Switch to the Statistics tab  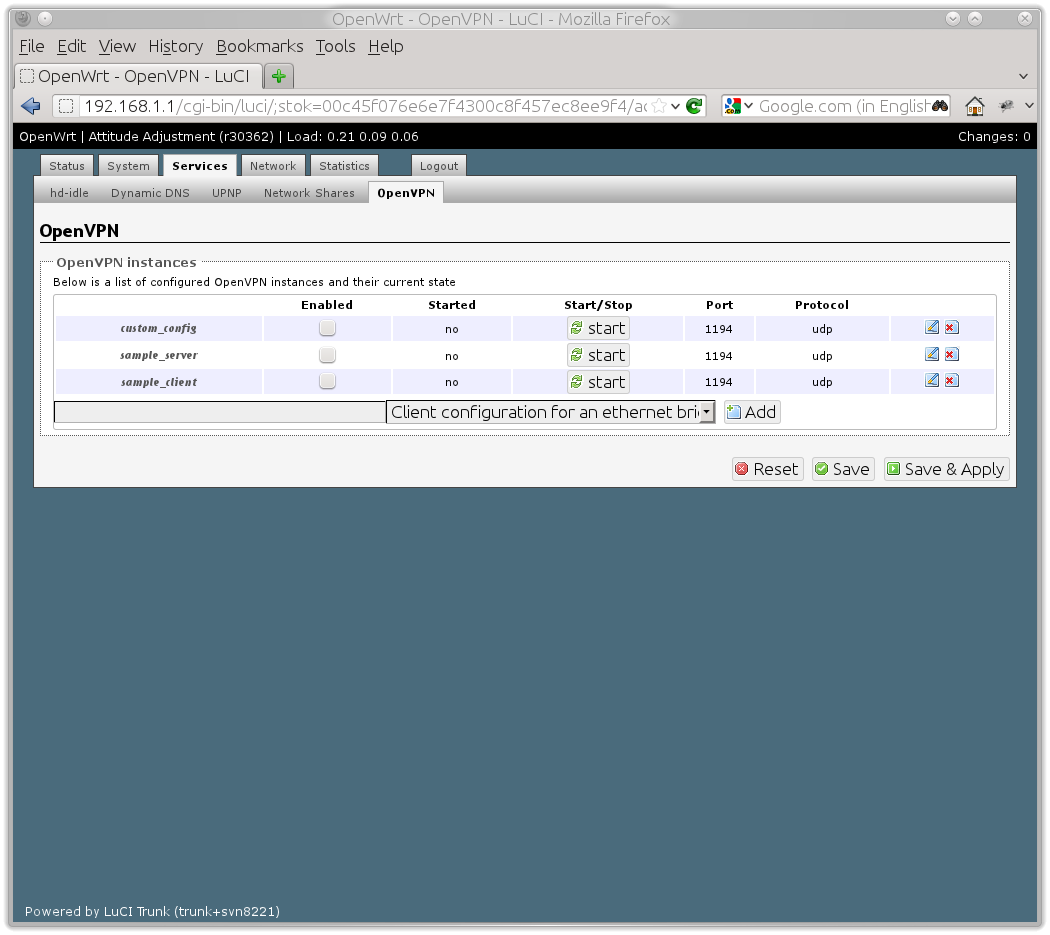(x=344, y=165)
